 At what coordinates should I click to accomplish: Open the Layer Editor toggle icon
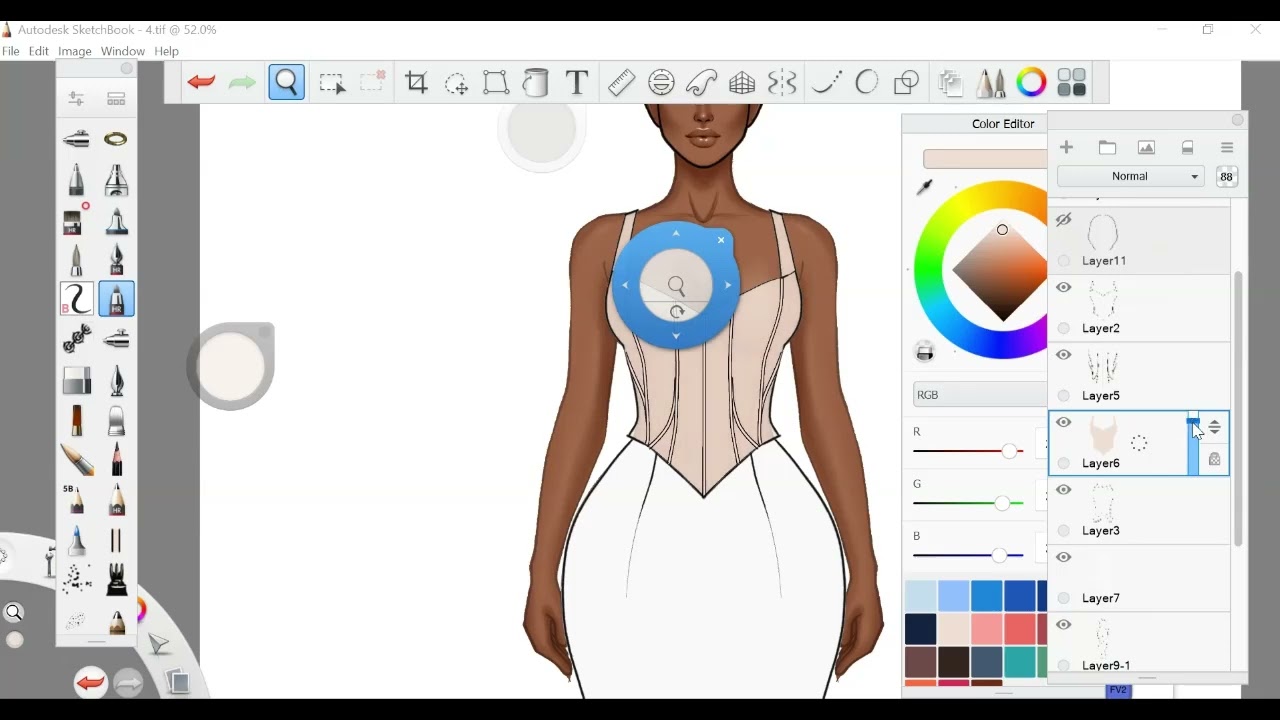coord(951,83)
